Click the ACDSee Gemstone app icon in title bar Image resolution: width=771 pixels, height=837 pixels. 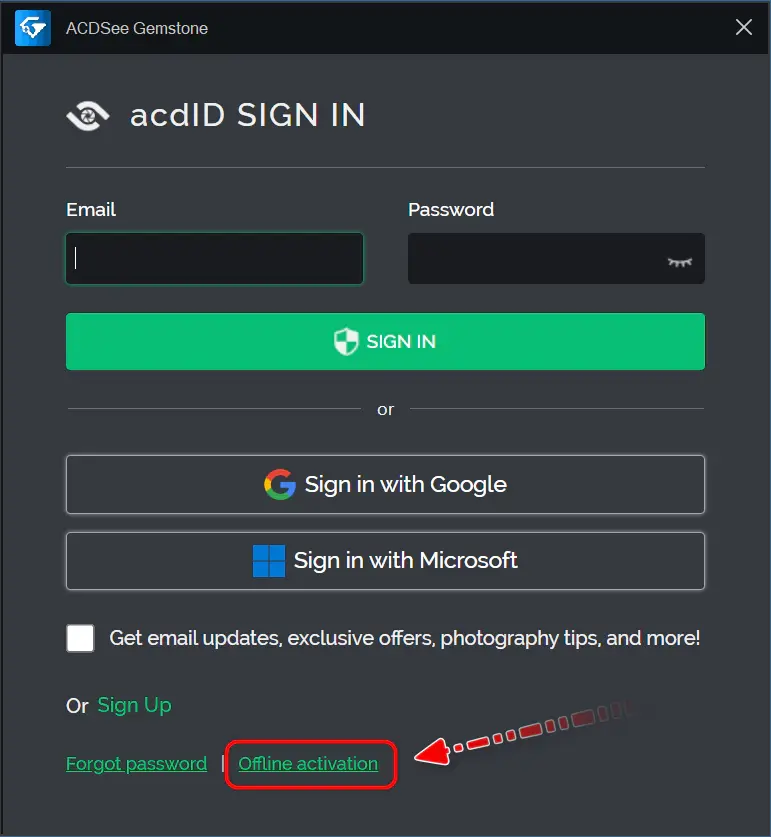pos(33,28)
